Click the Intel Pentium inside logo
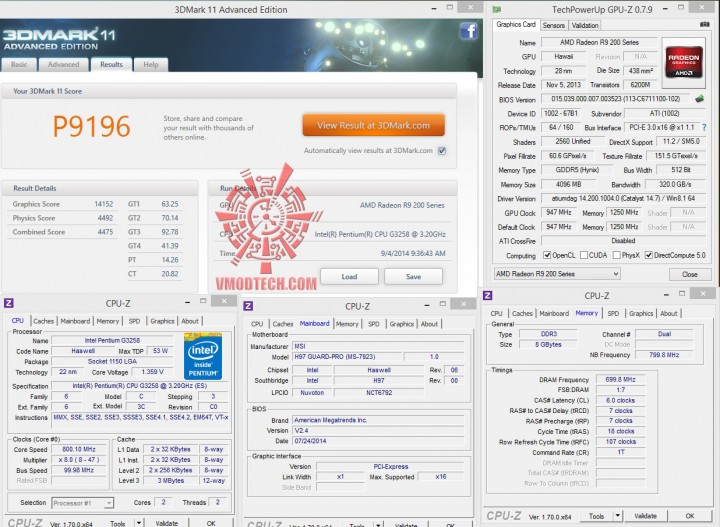The image size is (720, 527). pyautogui.click(x=202, y=356)
